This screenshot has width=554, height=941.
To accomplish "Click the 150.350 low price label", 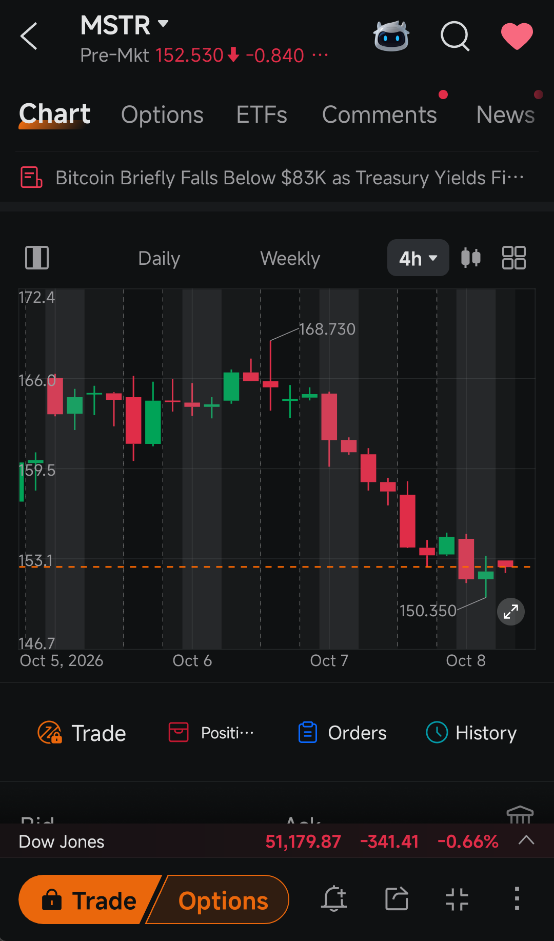I will [x=428, y=610].
